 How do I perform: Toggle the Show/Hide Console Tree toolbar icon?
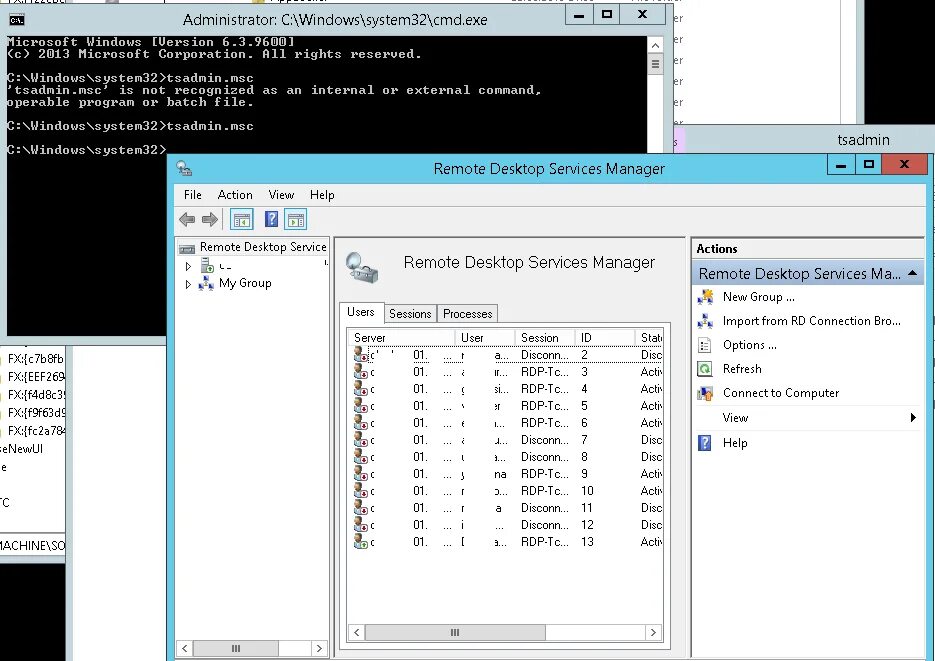242,219
